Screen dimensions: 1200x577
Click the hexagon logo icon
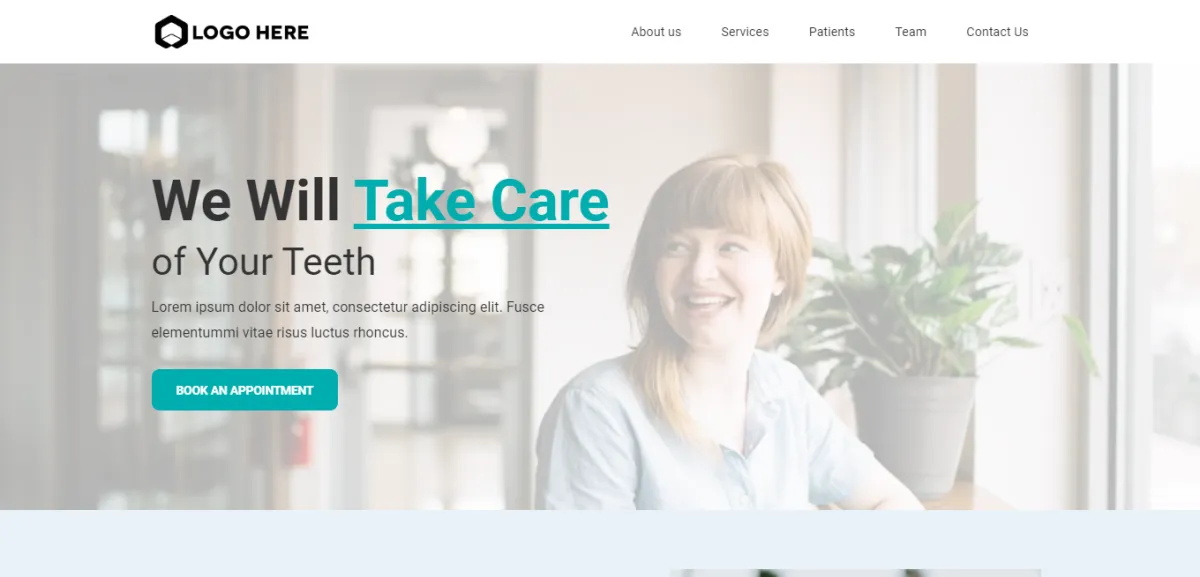tap(171, 32)
